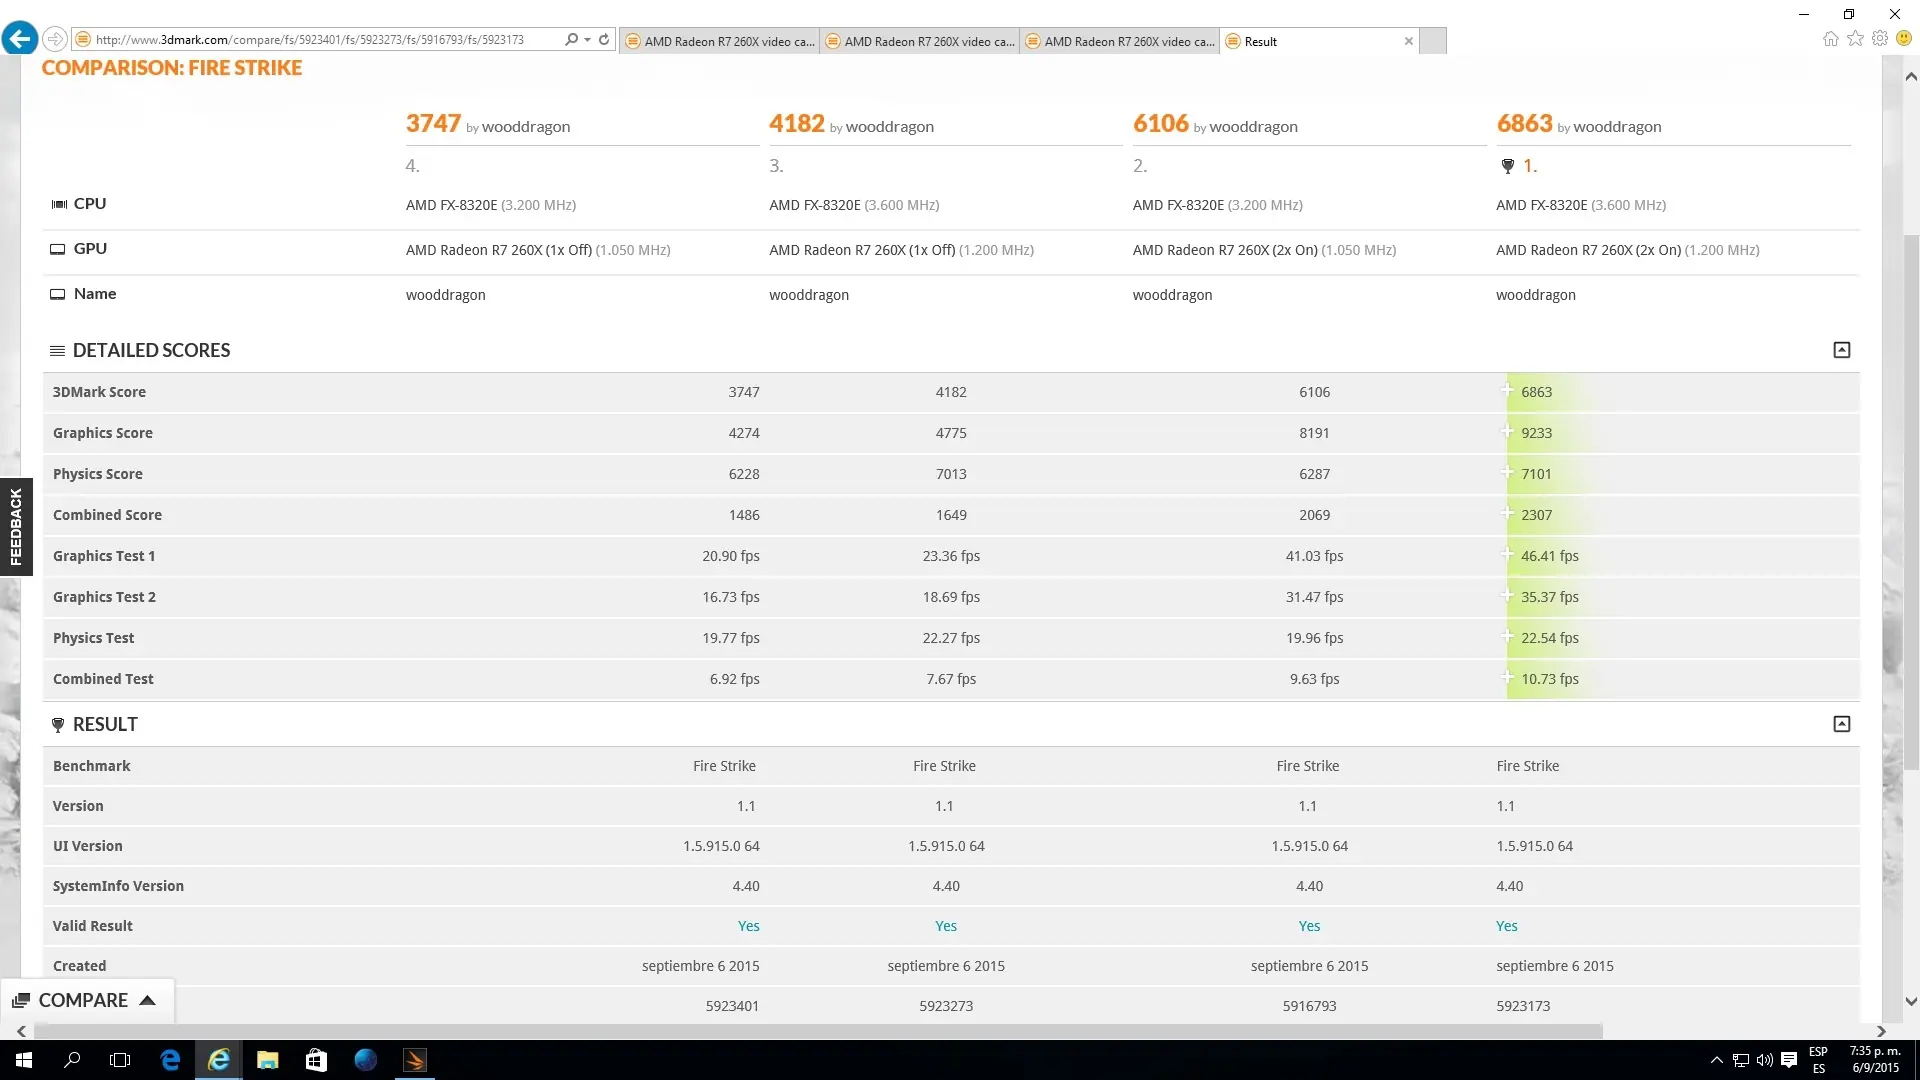The width and height of the screenshot is (1920, 1080).
Task: Open Favorites with the star icon
Action: 1855,39
